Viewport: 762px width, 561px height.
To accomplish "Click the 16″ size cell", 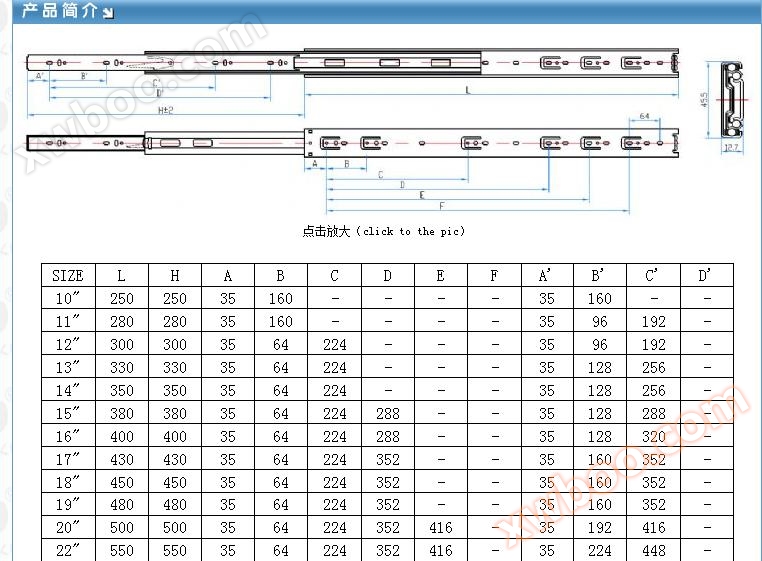I will pos(68,437).
